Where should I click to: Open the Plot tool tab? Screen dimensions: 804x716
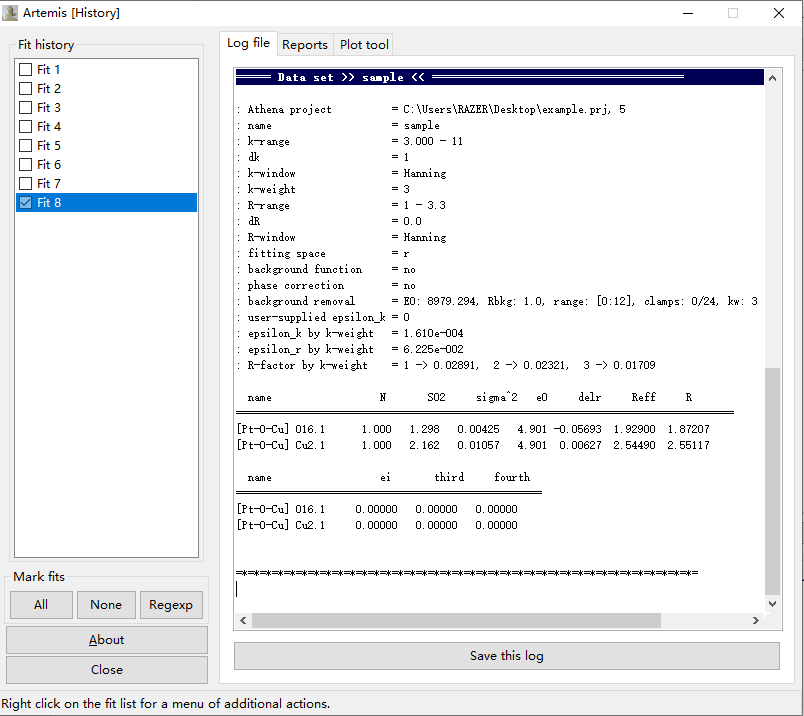tap(364, 44)
